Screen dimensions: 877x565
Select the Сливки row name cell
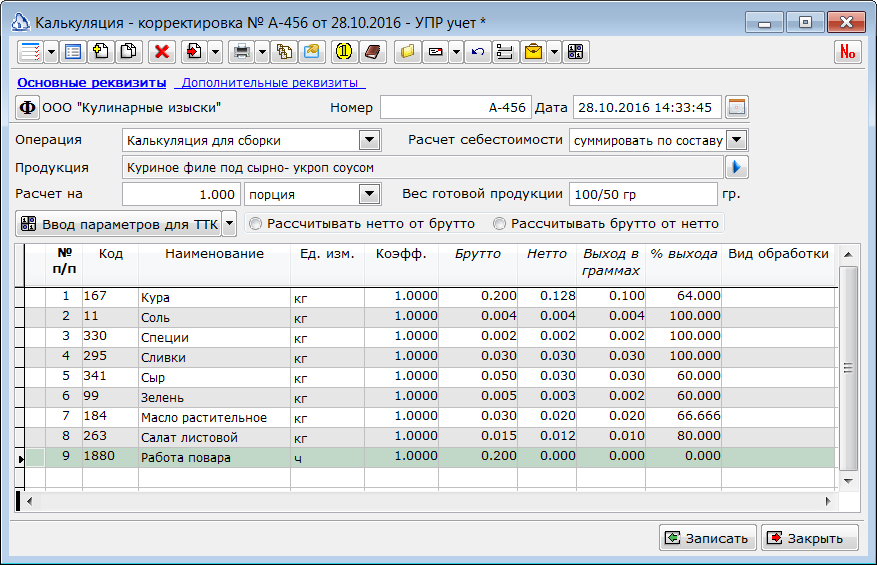click(x=214, y=357)
